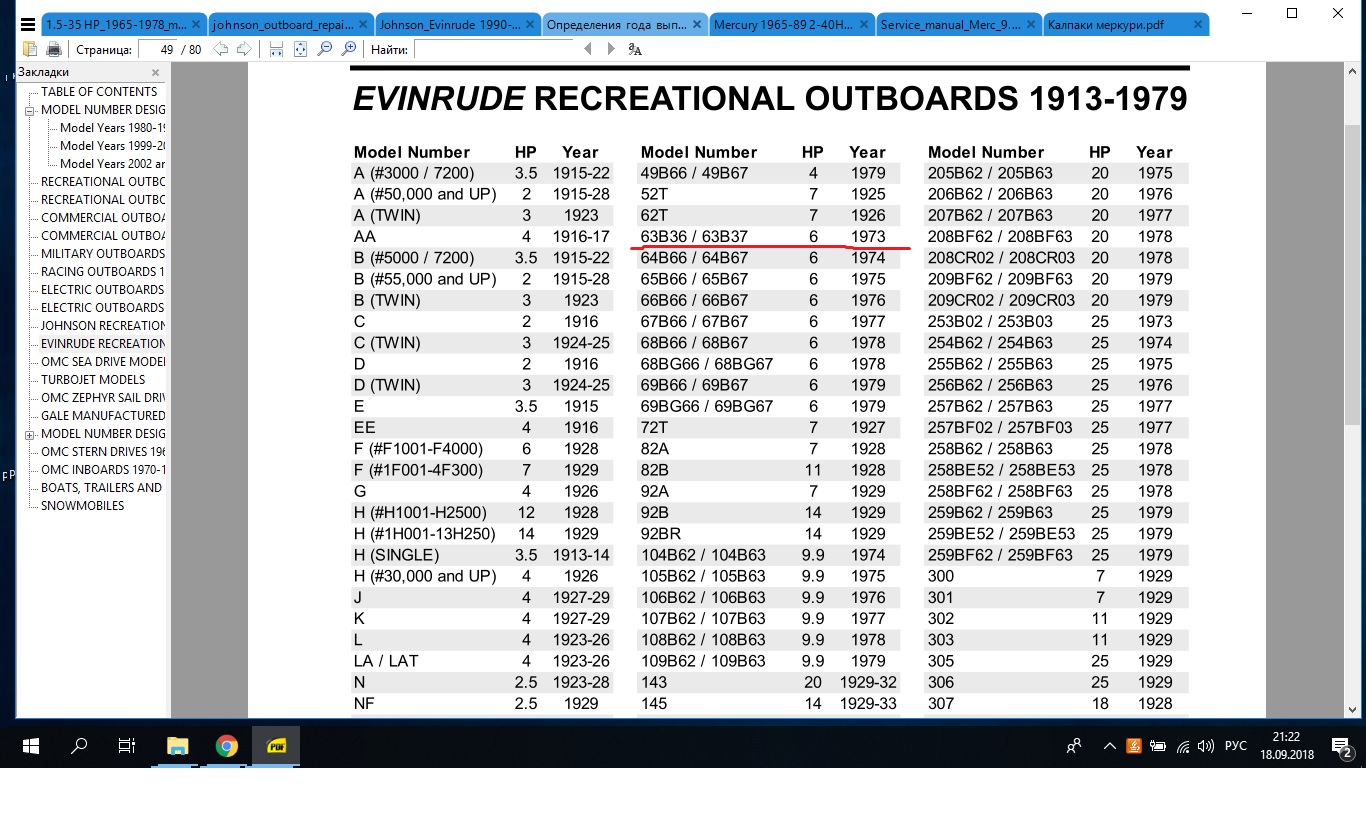Open TABLE OF CONTENTS bookmark
This screenshot has width=1366, height=823.
click(x=99, y=92)
